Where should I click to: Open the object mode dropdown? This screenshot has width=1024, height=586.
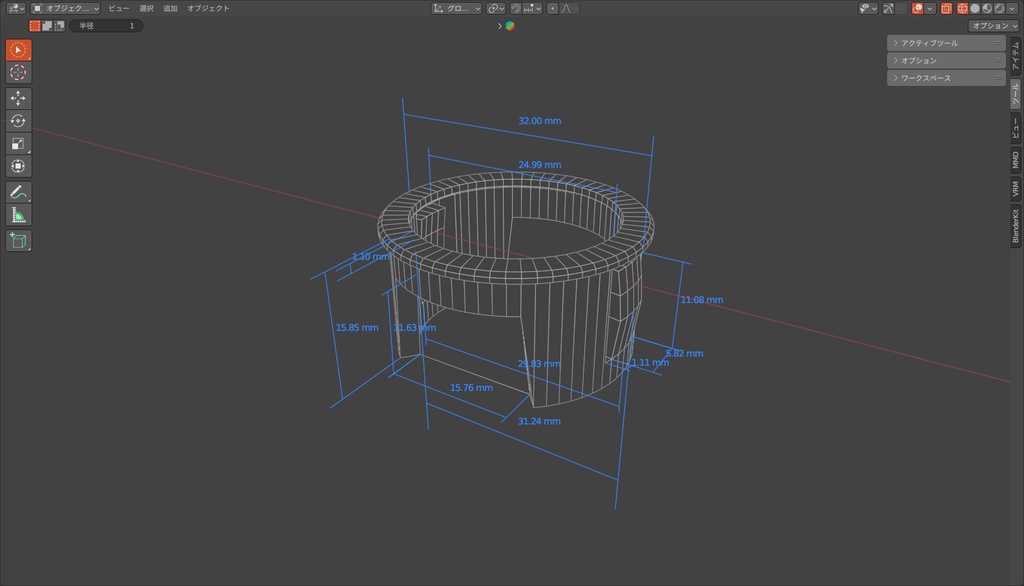[x=65, y=8]
